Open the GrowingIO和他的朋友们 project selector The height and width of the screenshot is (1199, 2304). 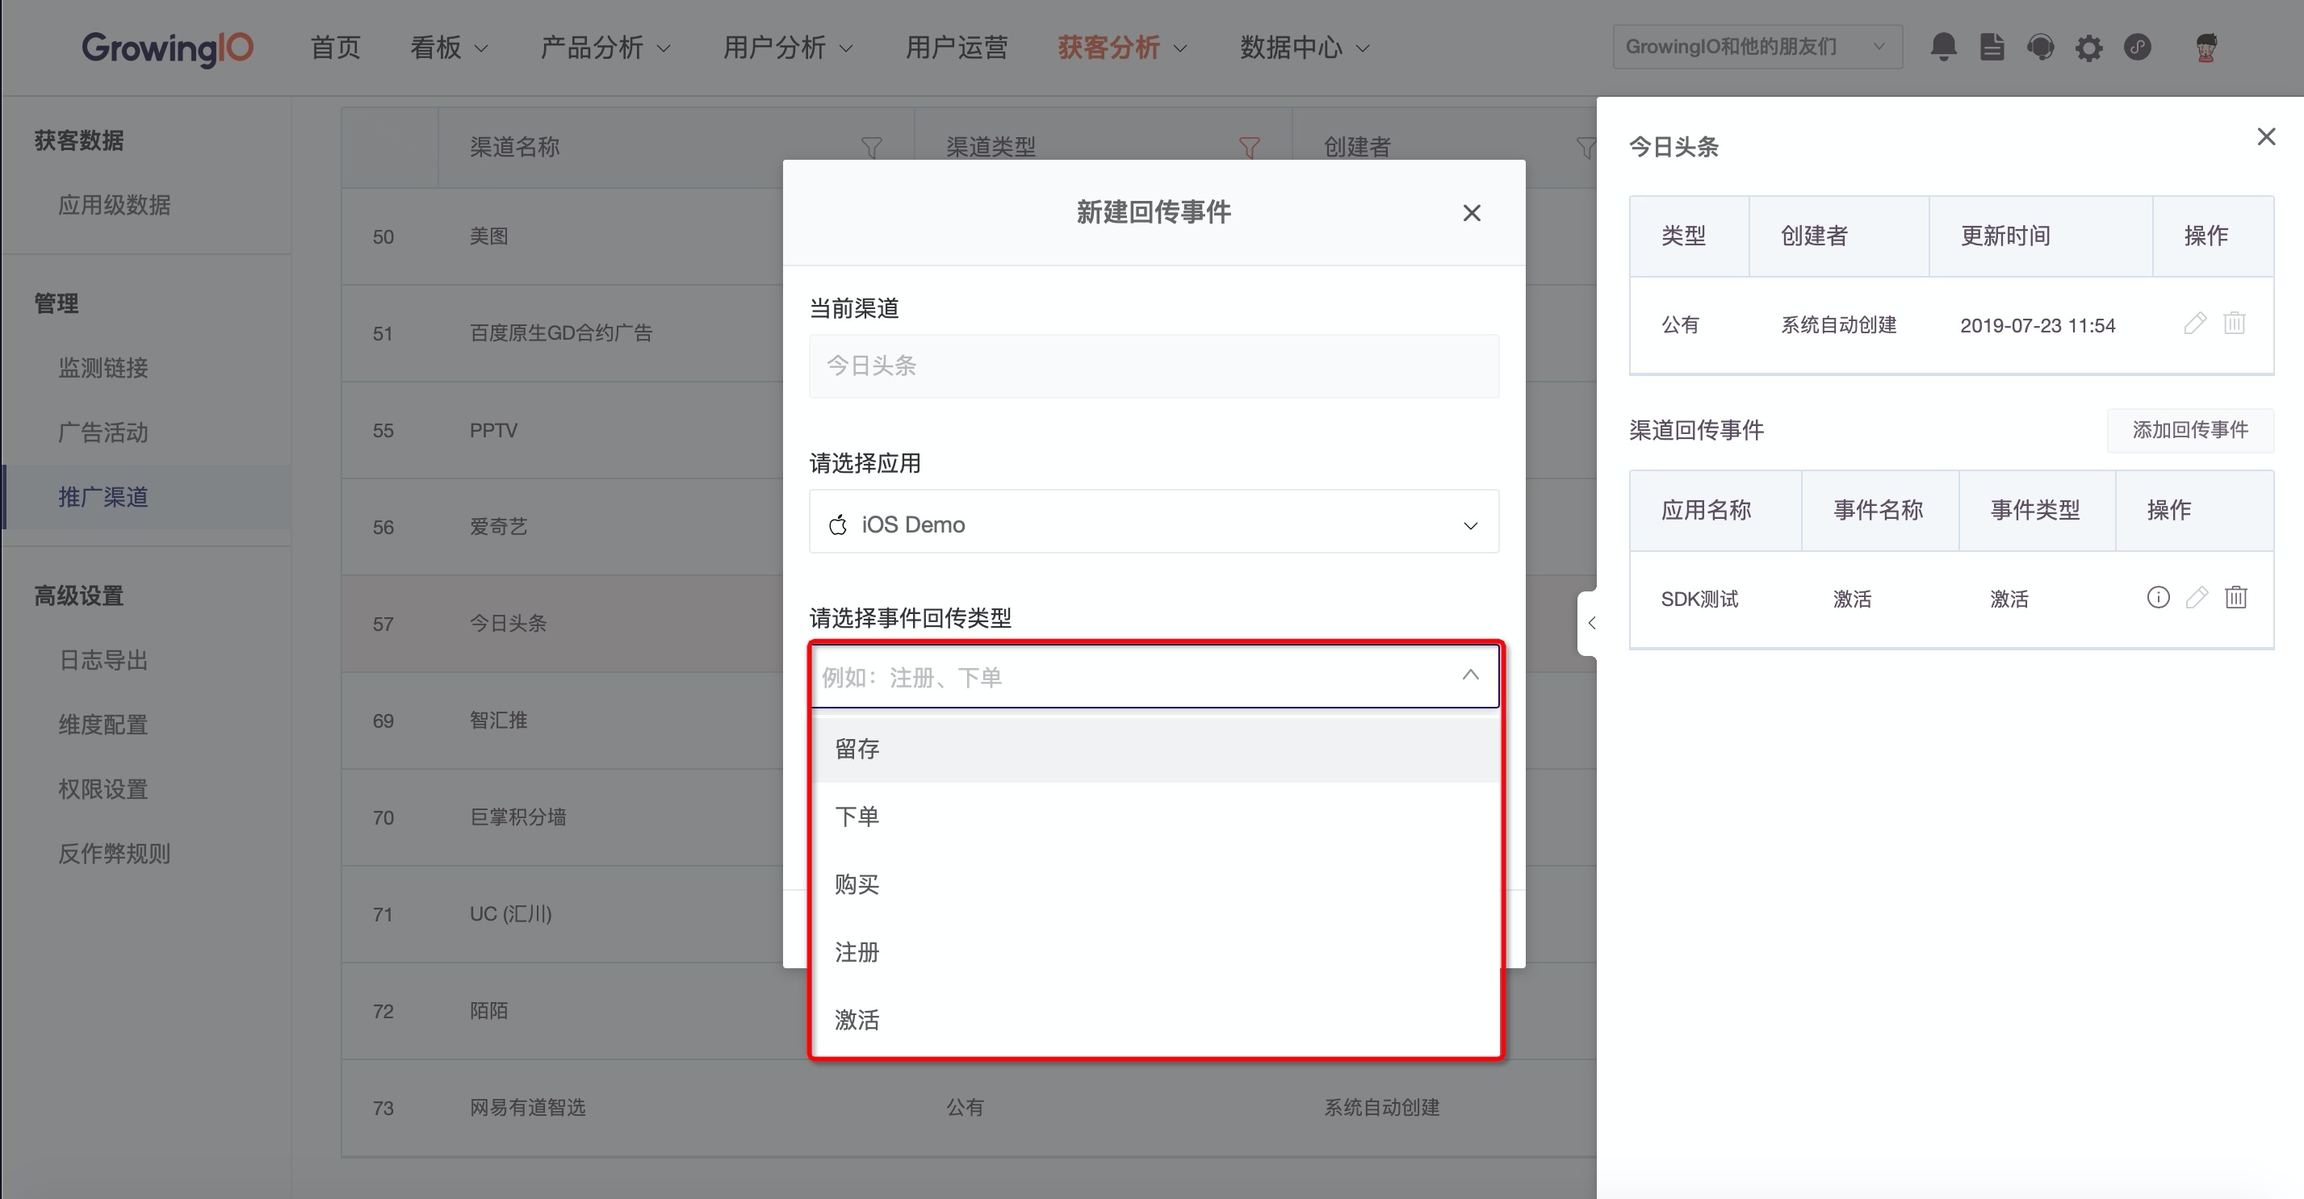point(1755,47)
